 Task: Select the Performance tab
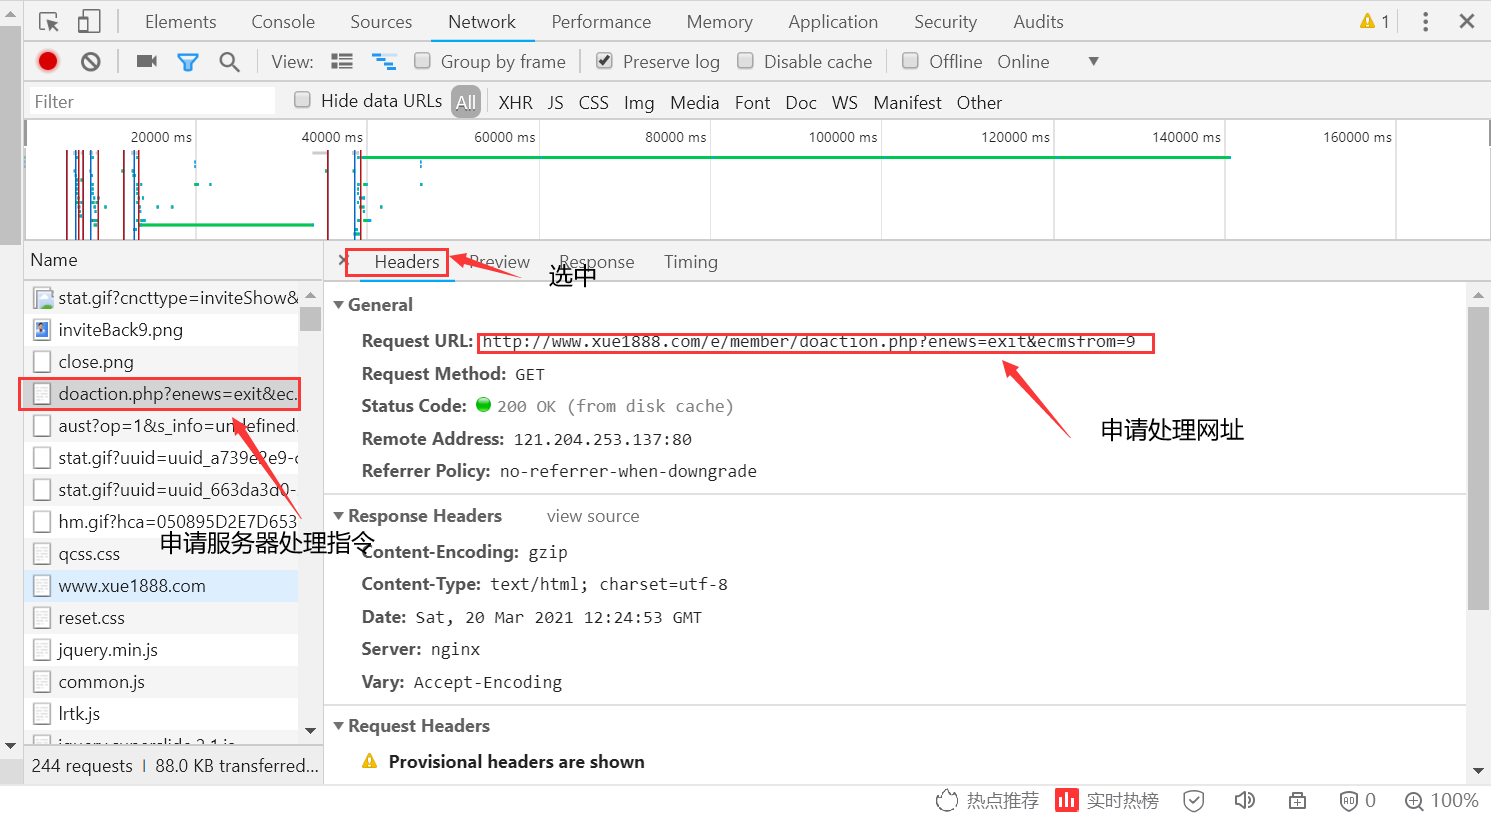pos(601,21)
